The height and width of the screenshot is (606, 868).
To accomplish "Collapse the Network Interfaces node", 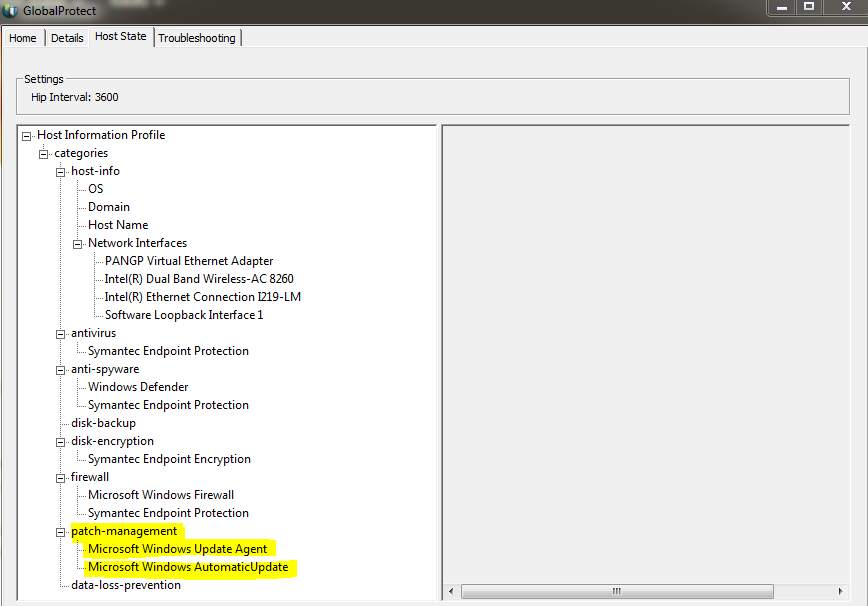I will (78, 244).
